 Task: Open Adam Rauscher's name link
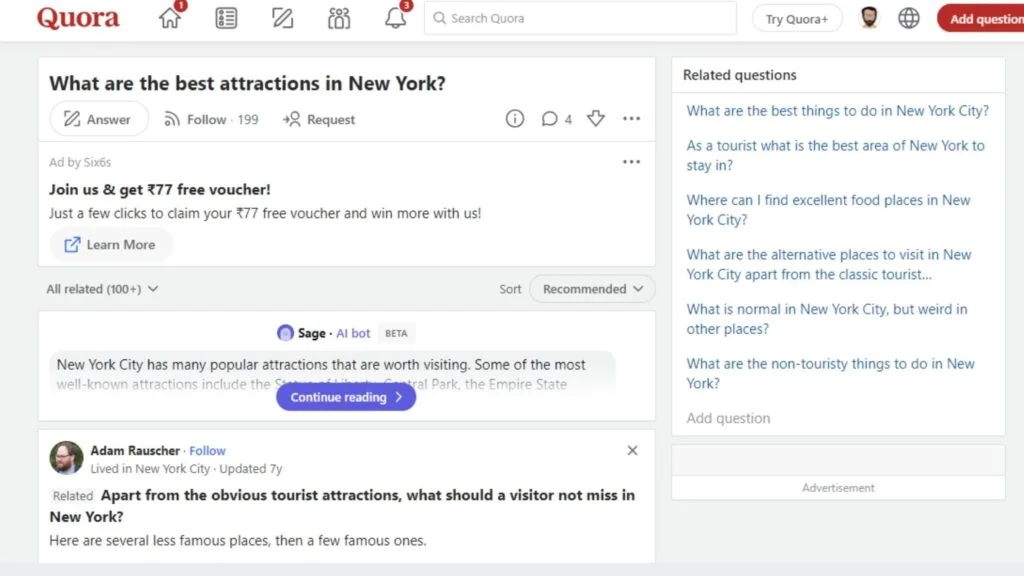pos(135,451)
